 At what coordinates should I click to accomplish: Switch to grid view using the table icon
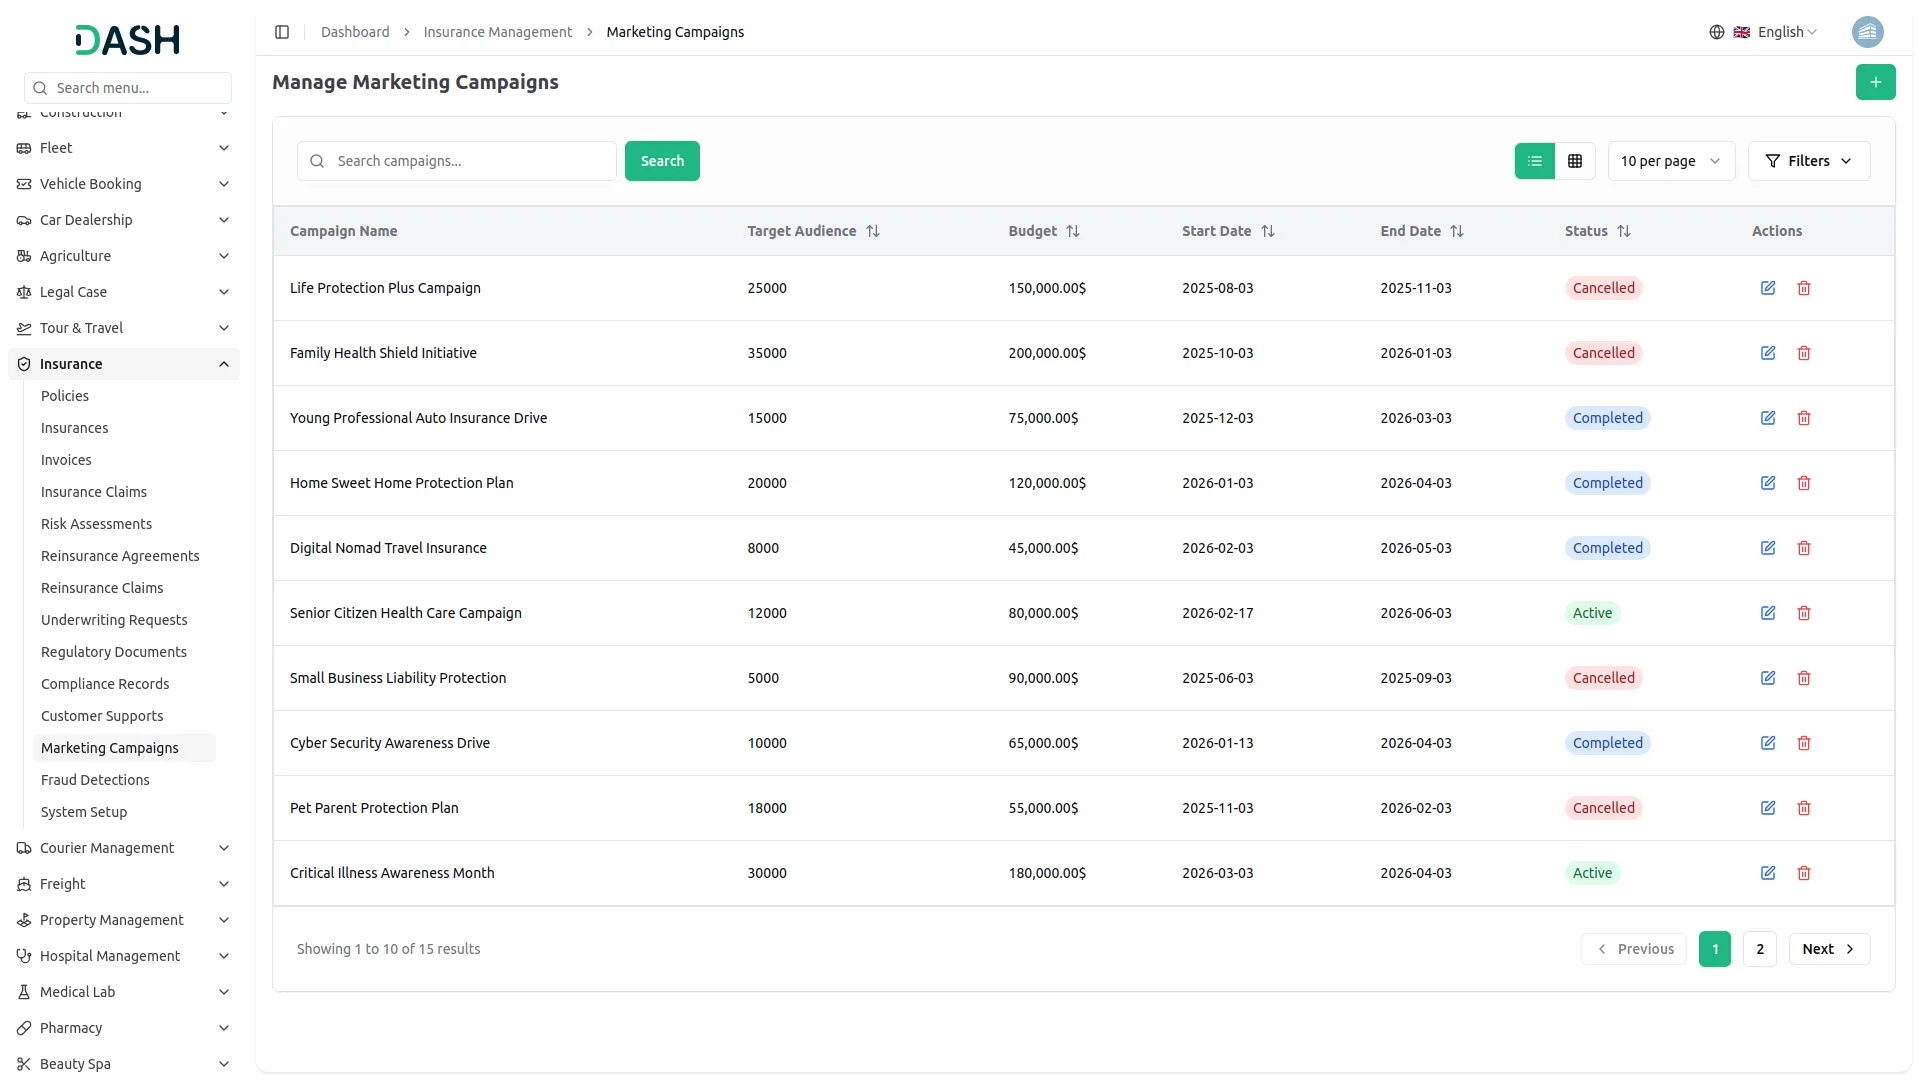pos(1575,161)
